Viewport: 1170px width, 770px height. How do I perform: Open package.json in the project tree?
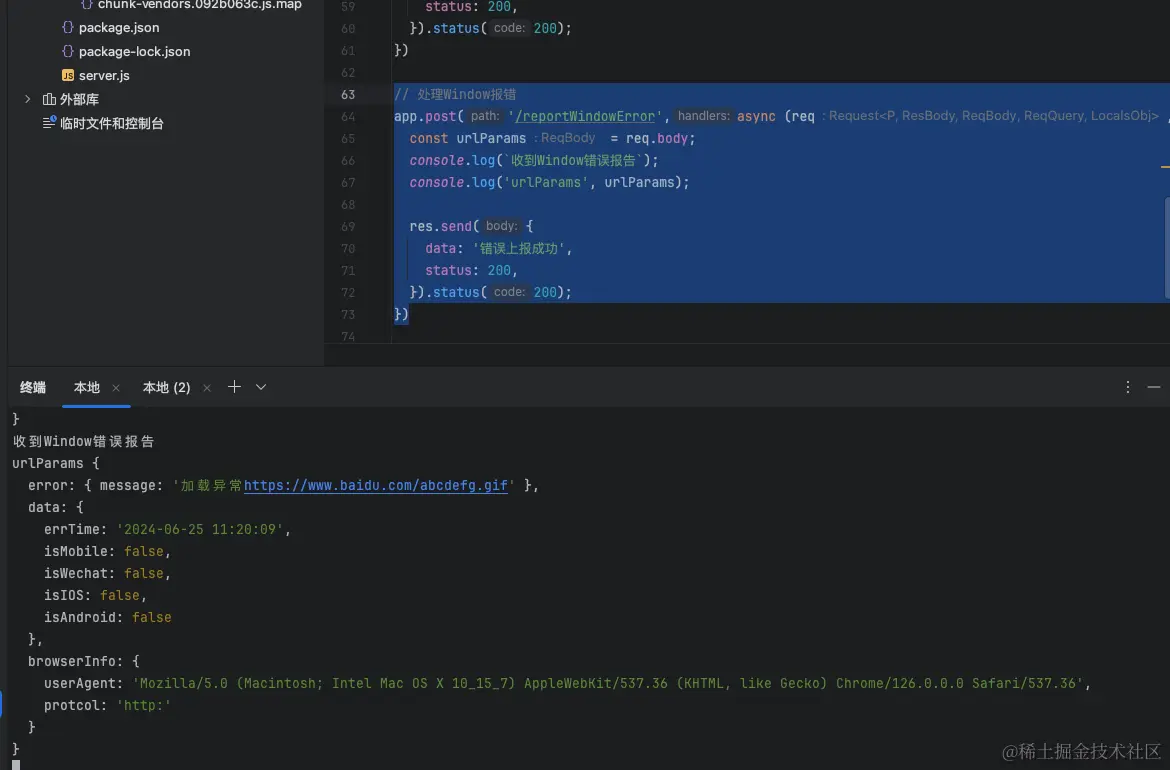[119, 28]
